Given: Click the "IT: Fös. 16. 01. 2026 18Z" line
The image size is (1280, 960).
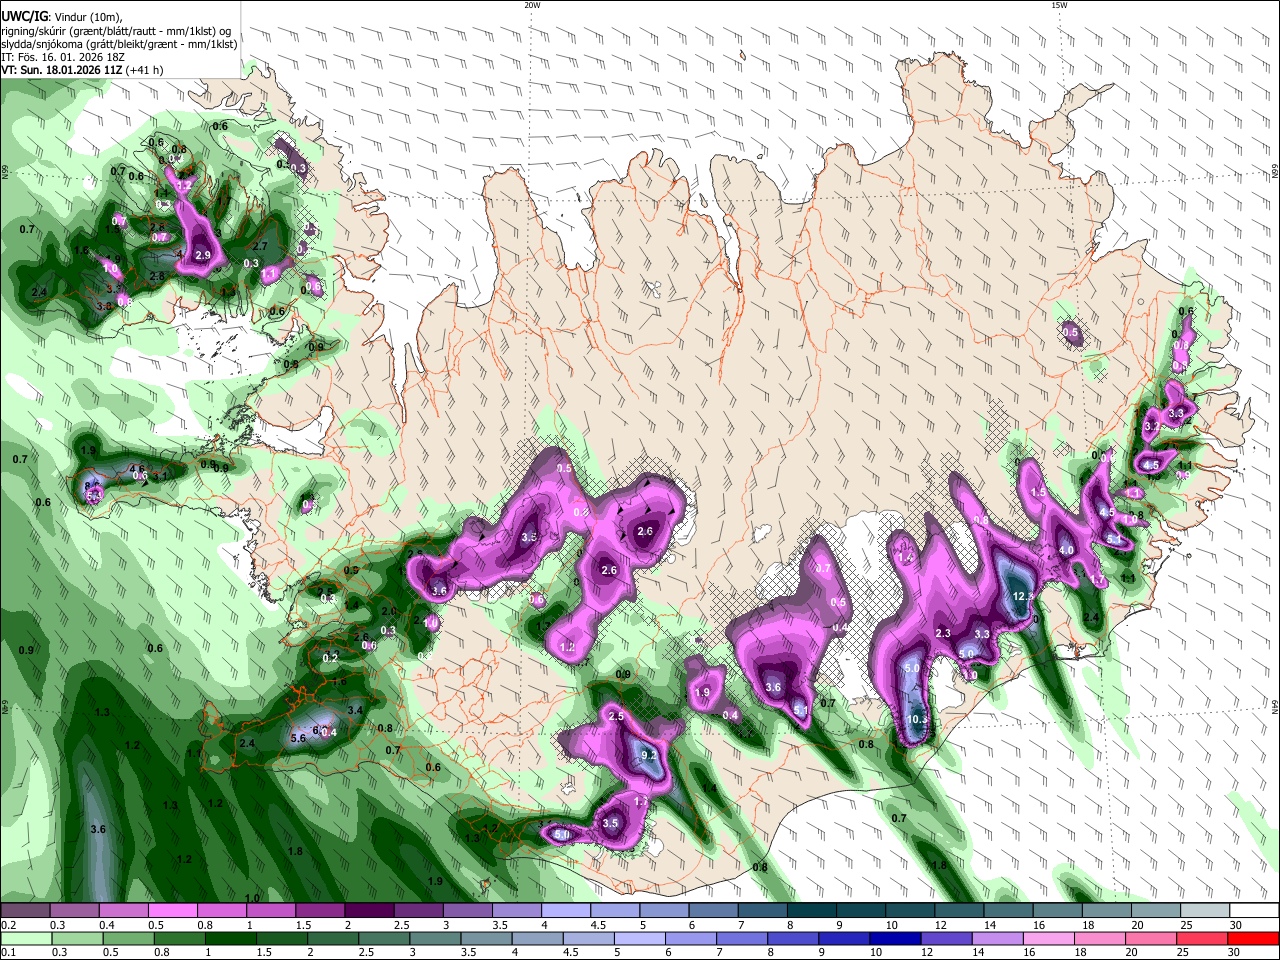Looking at the screenshot, I should 62,57.
